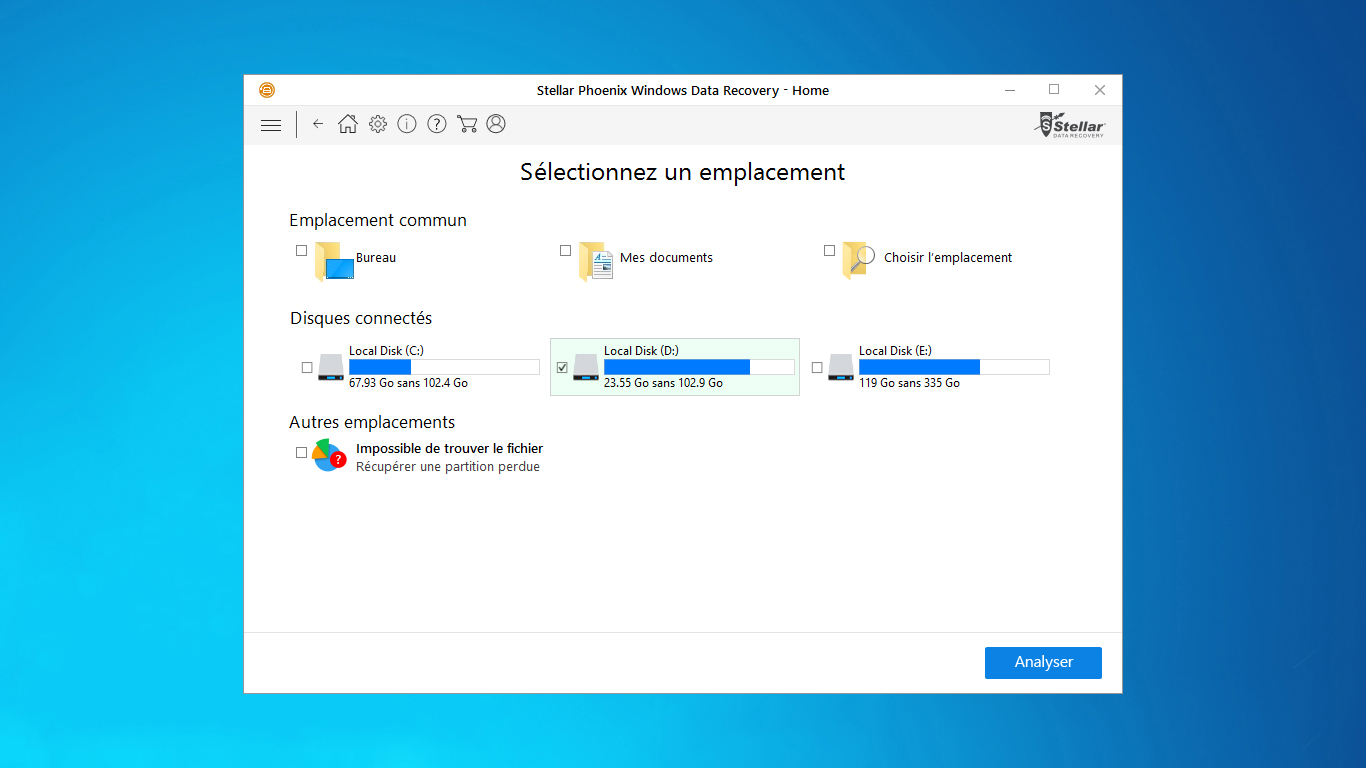This screenshot has width=1366, height=768.
Task: Click the Local Disk (C:) usage bar
Action: click(444, 367)
